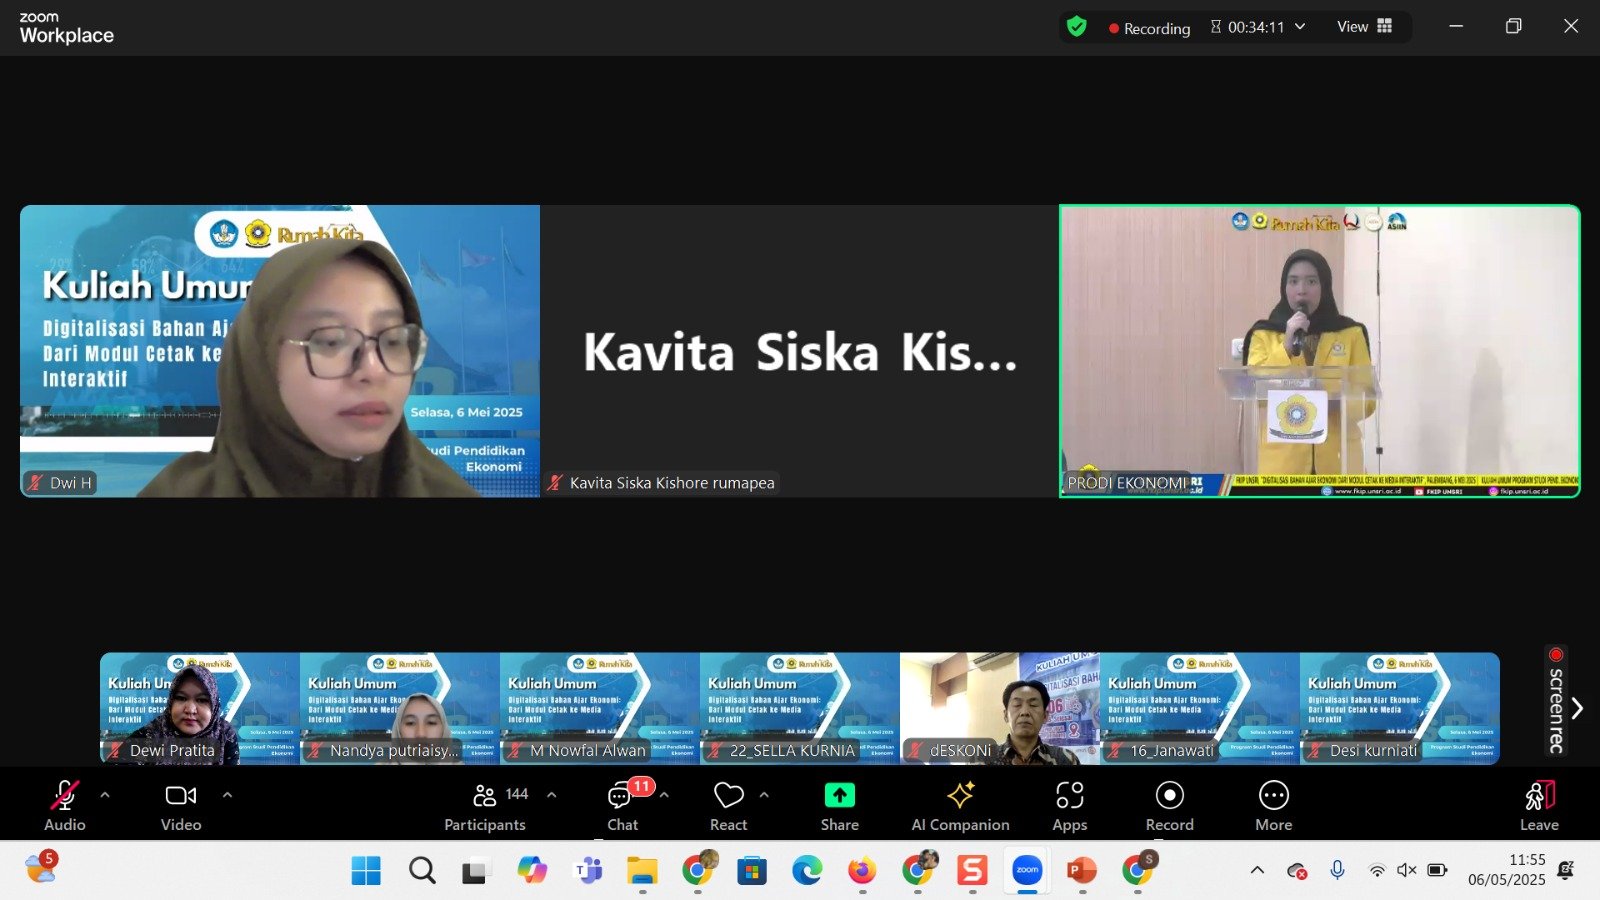1600x900 pixels.
Task: Open the Participants panel
Action: tap(485, 806)
